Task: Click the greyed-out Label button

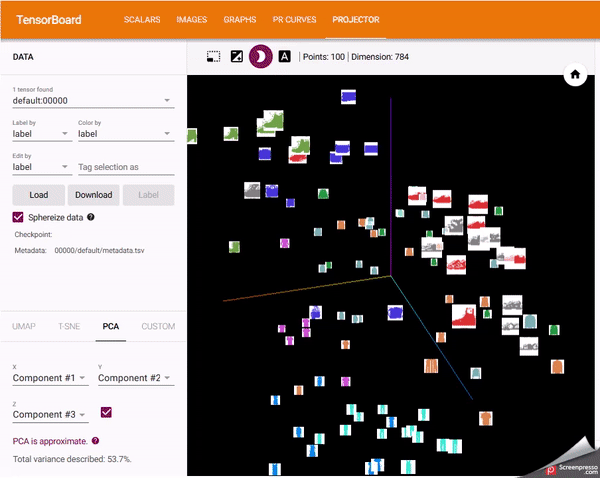Action: click(x=148, y=195)
